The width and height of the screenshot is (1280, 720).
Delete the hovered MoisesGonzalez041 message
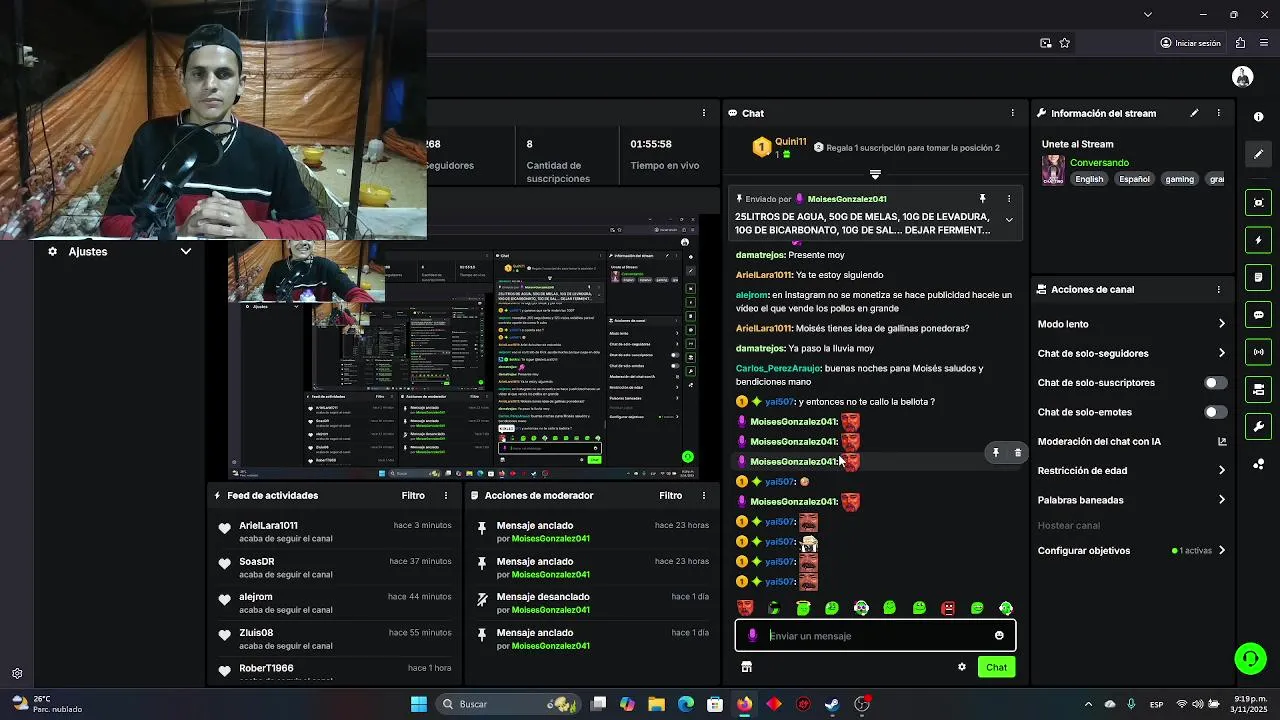pyautogui.click(x=1018, y=453)
